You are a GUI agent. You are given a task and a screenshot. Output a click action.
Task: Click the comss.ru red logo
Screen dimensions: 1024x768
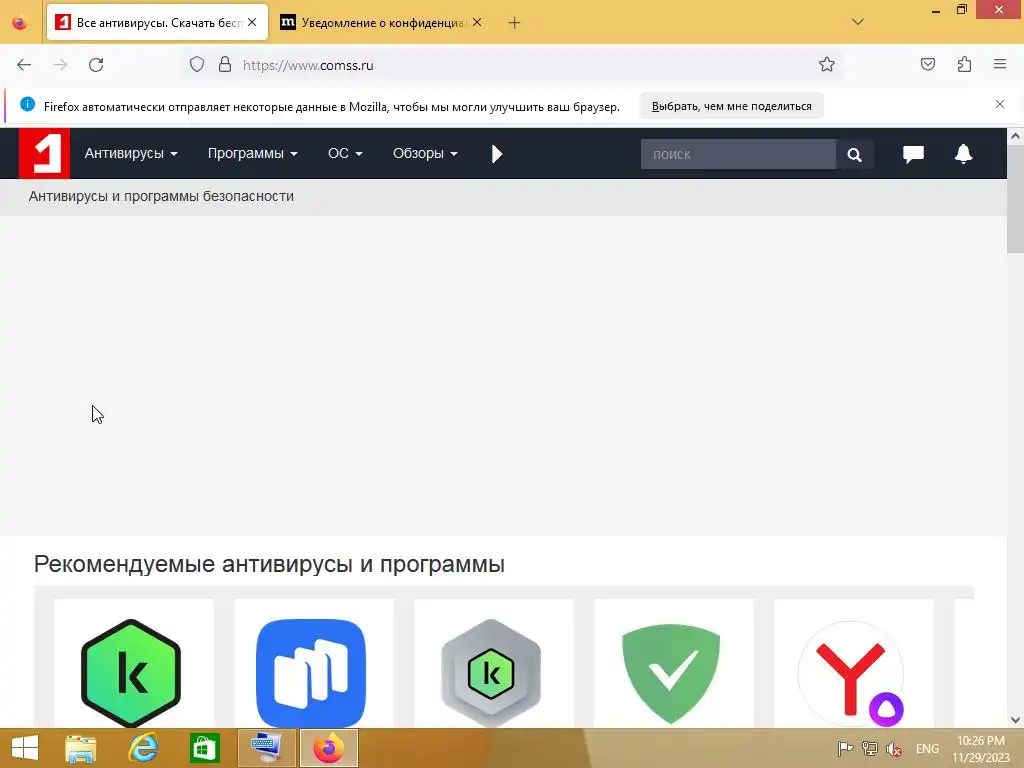pyautogui.click(x=44, y=153)
